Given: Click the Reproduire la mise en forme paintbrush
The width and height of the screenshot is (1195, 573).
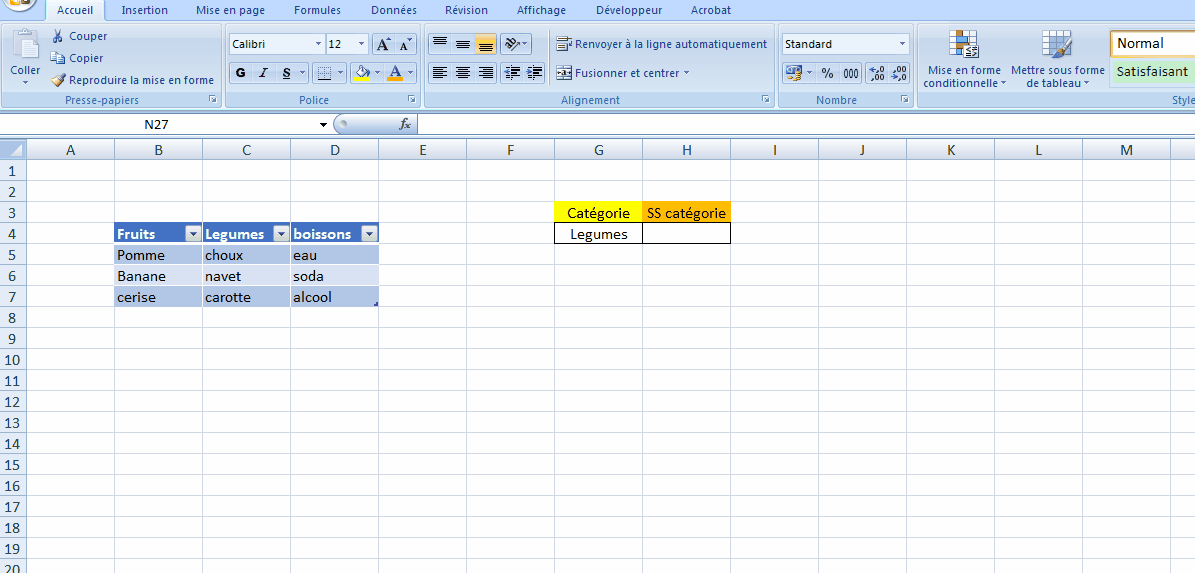Looking at the screenshot, I should [59, 80].
